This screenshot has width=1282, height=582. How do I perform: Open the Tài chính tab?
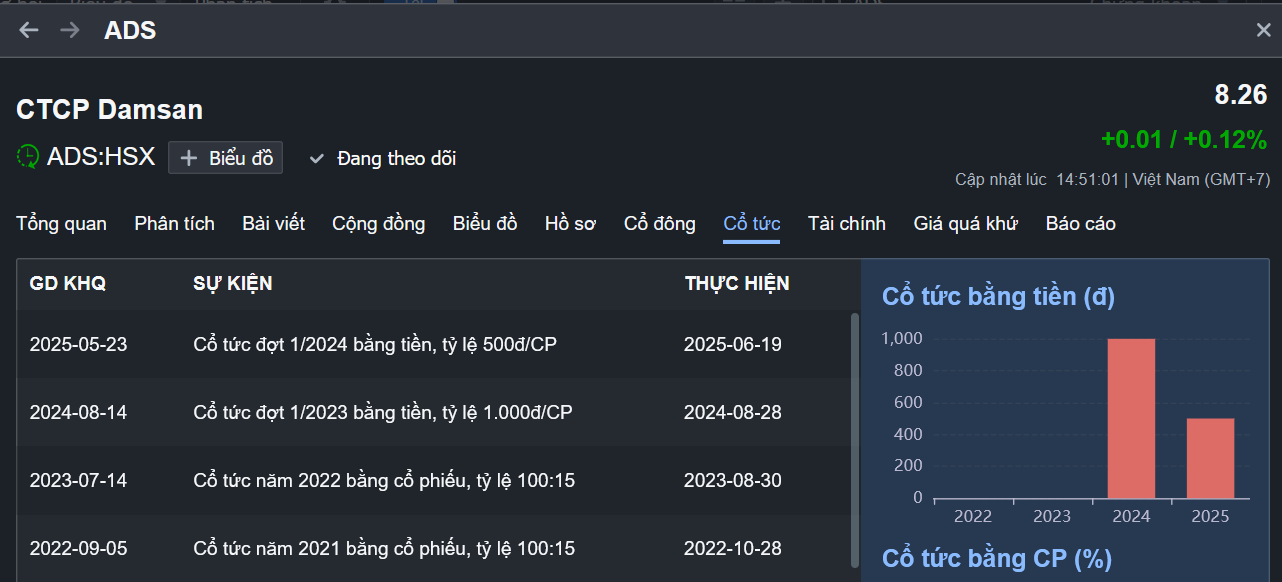(x=846, y=223)
